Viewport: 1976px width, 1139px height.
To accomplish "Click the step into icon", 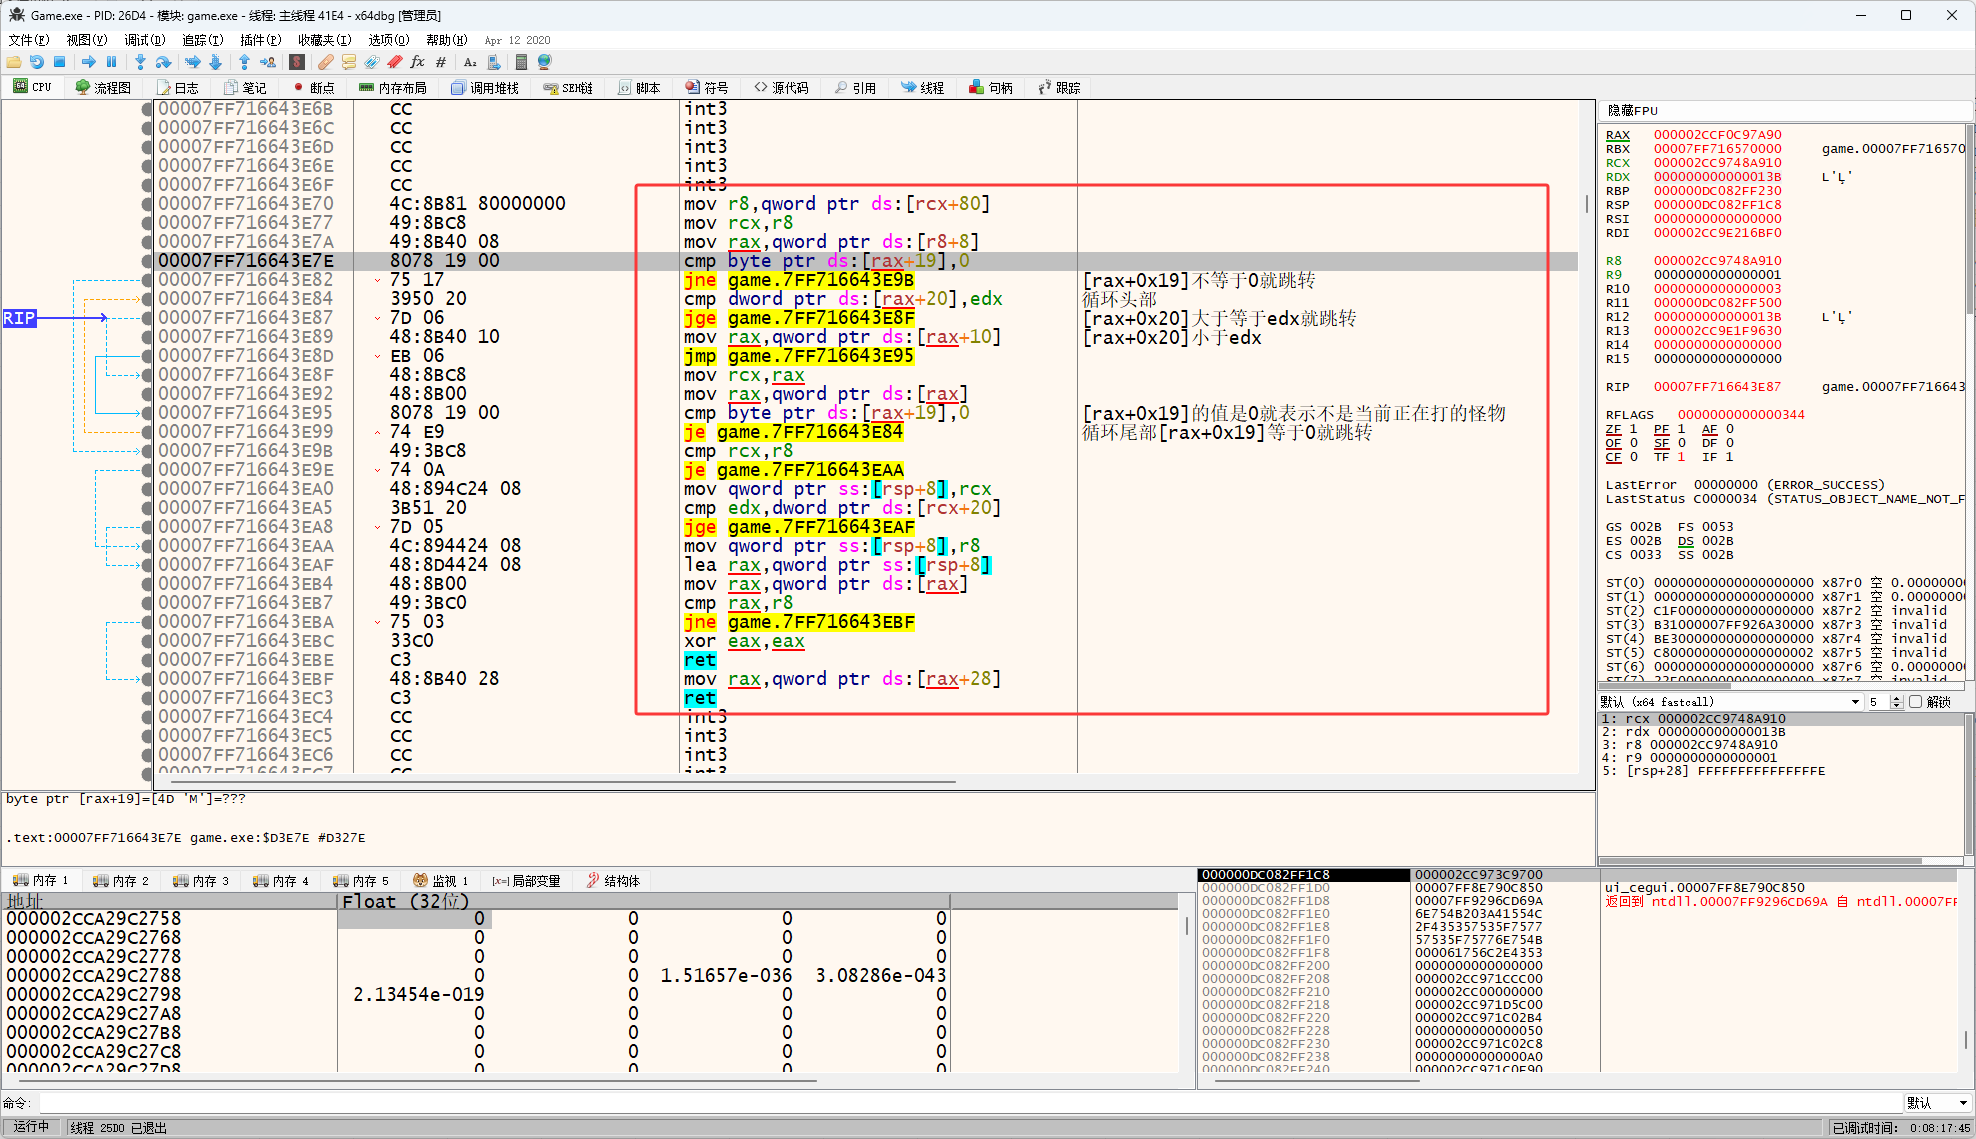I will (x=140, y=62).
